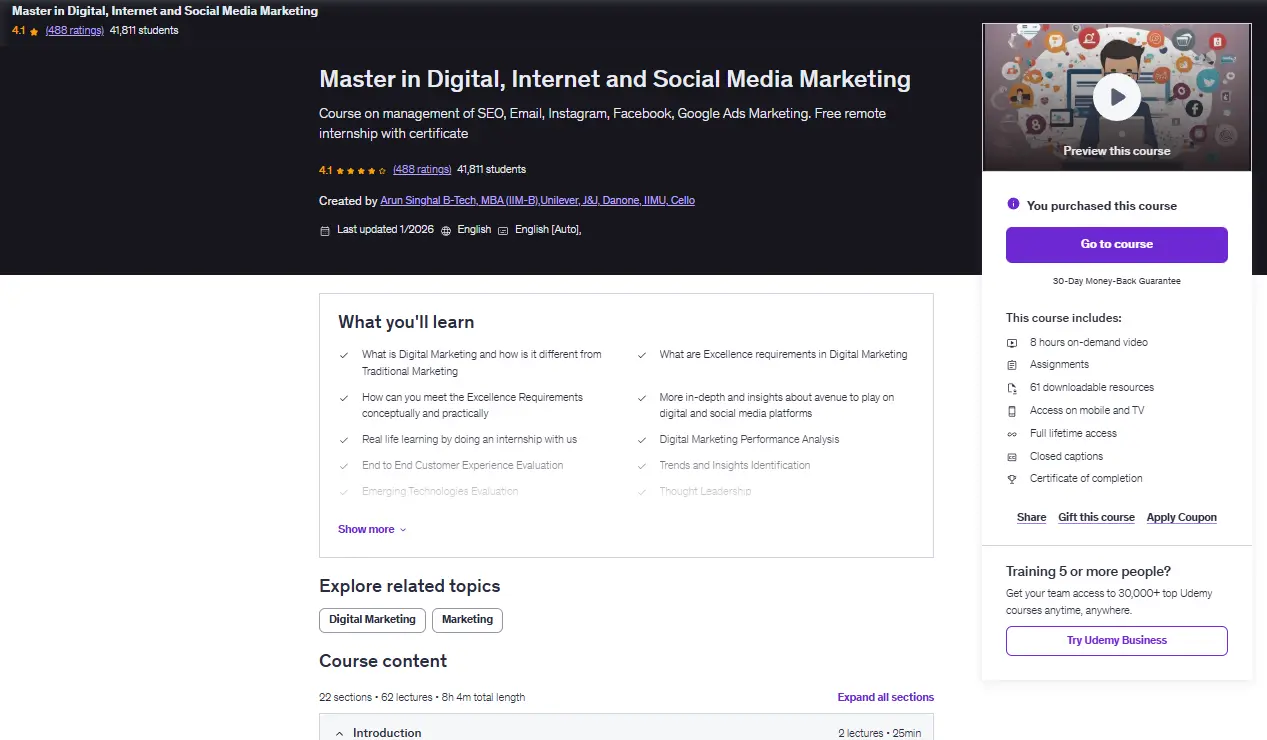Click '30-Day Money-Back Guarantee' text

[1116, 281]
